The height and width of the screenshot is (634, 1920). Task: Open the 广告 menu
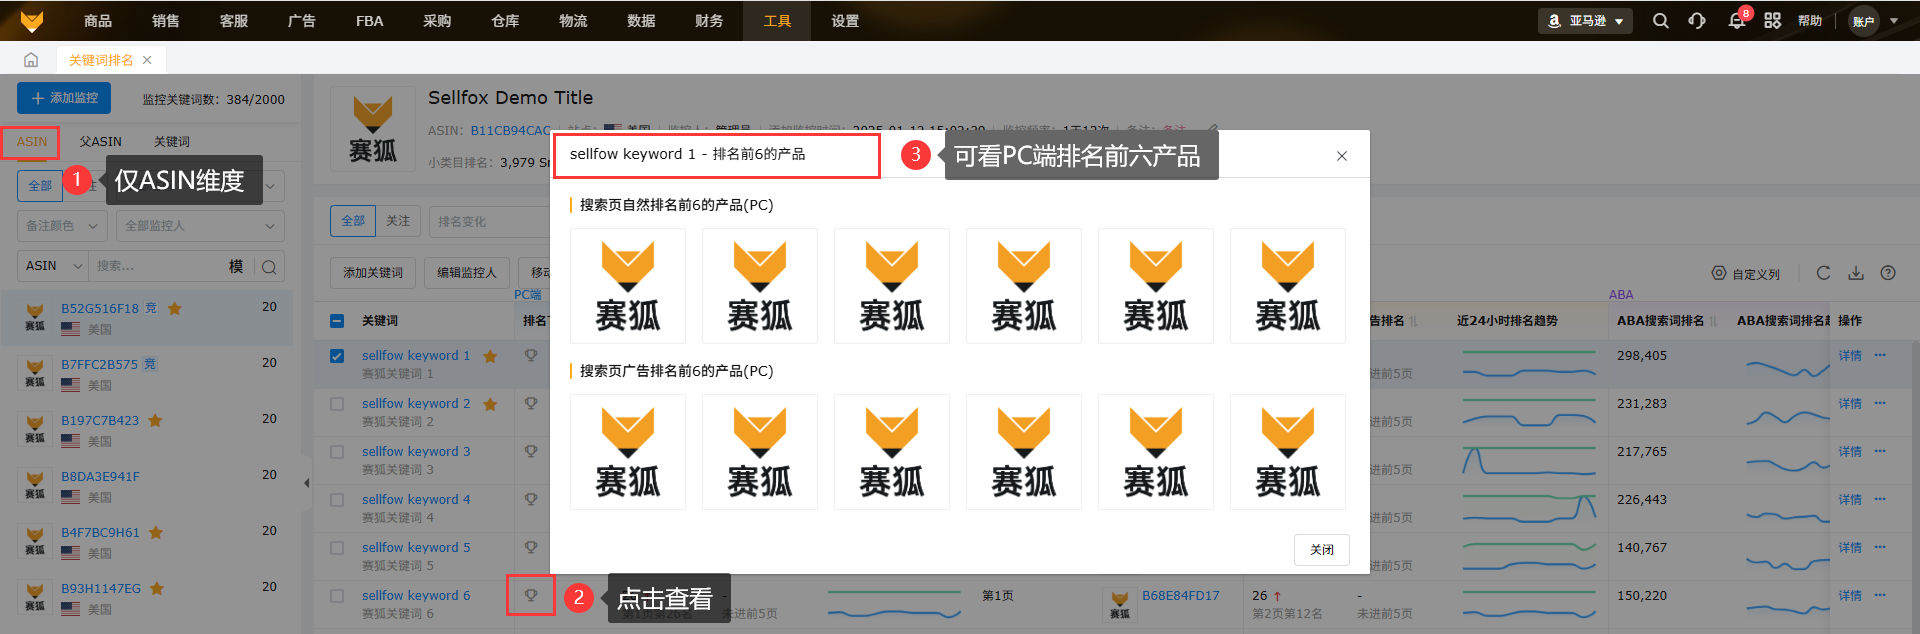coord(302,20)
